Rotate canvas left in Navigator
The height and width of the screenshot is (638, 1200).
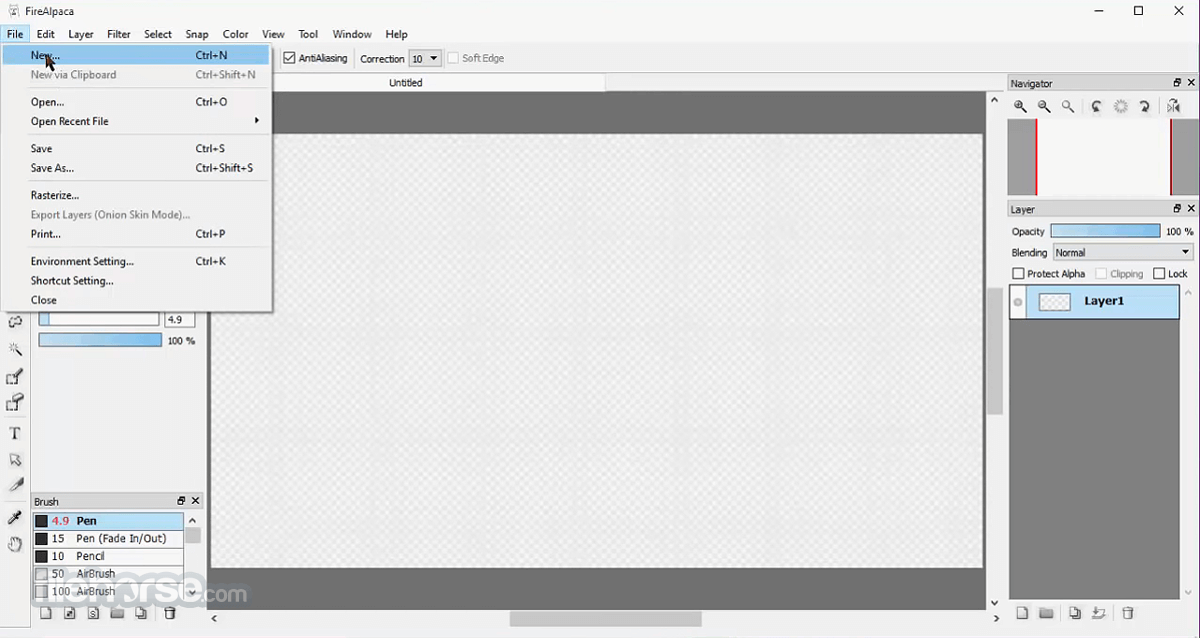[x=1097, y=106]
